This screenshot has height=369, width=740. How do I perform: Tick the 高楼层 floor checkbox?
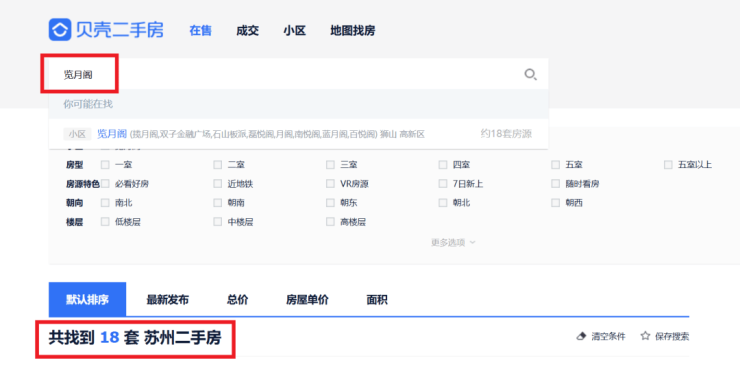(x=330, y=222)
